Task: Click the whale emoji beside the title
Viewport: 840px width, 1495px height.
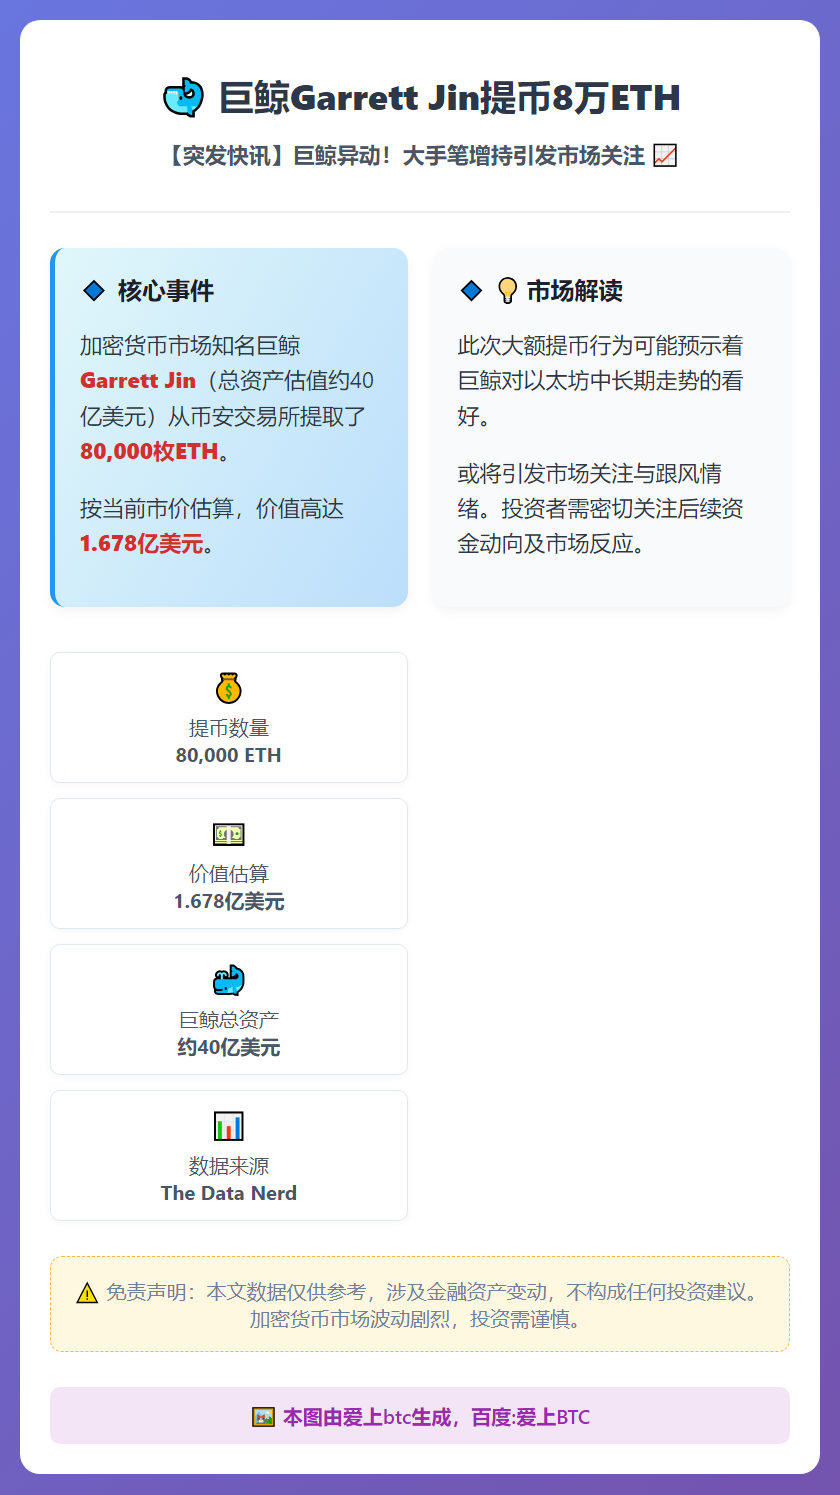Action: (x=183, y=98)
